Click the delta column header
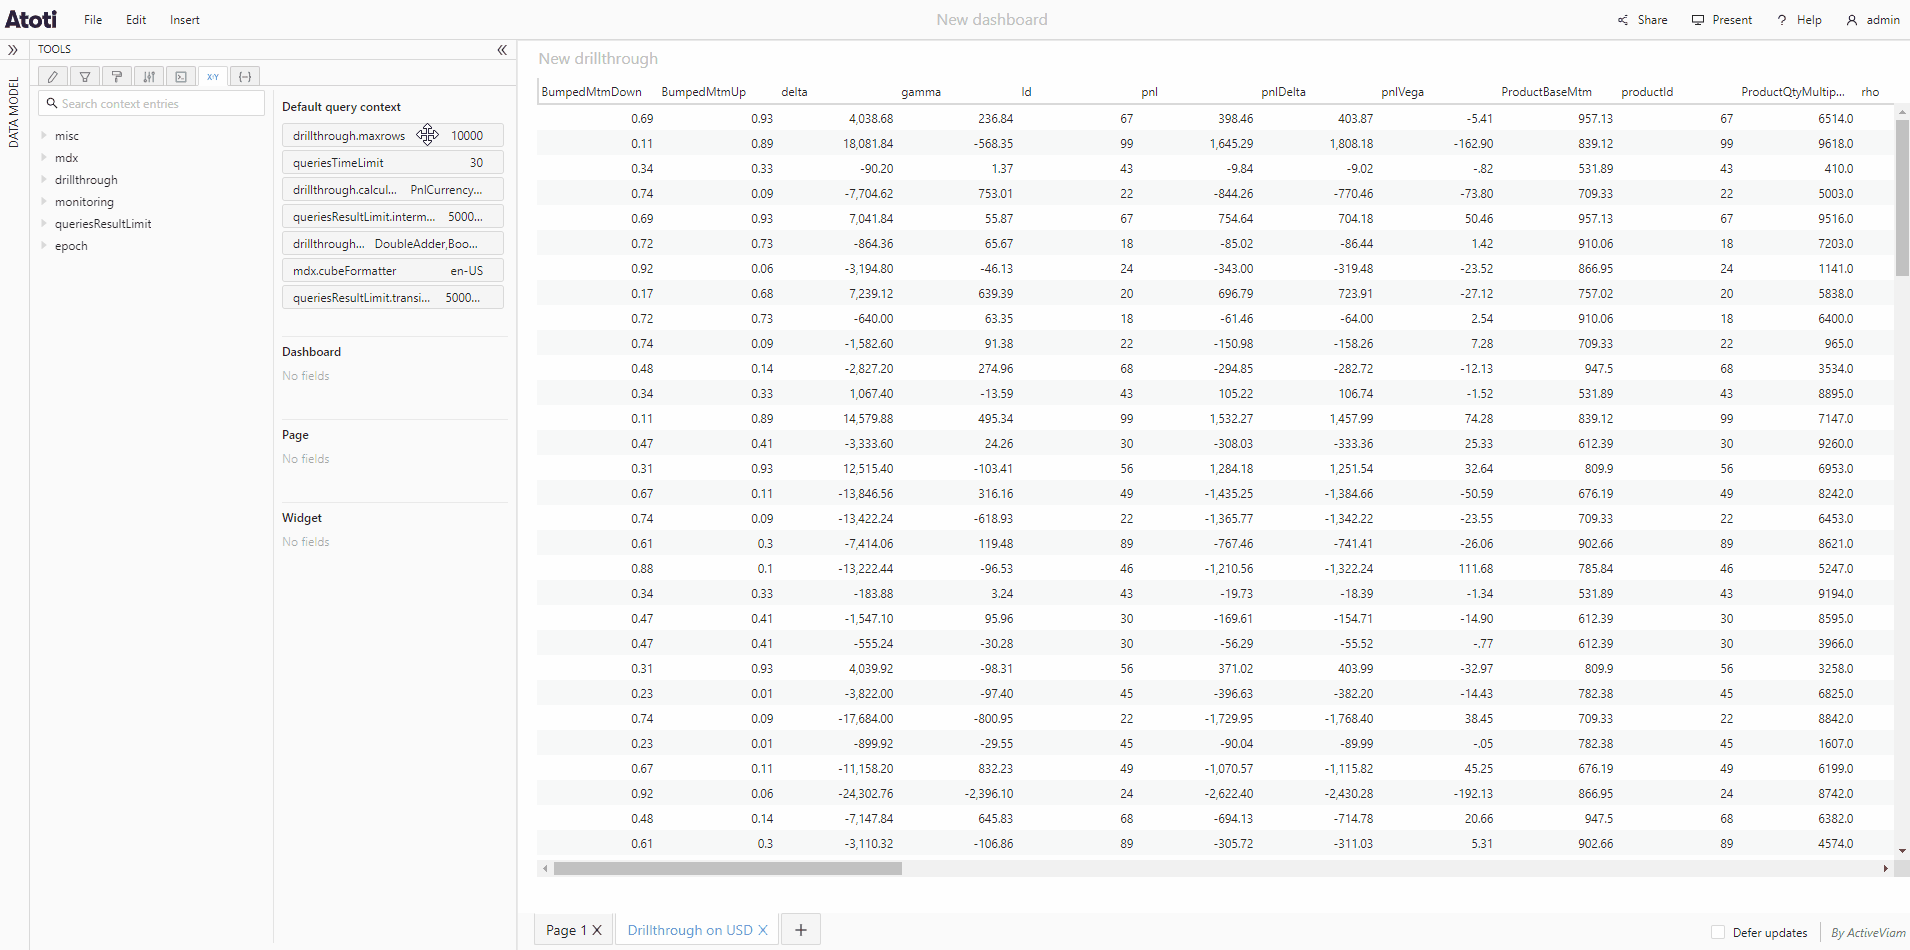The height and width of the screenshot is (950, 1910). point(795,92)
